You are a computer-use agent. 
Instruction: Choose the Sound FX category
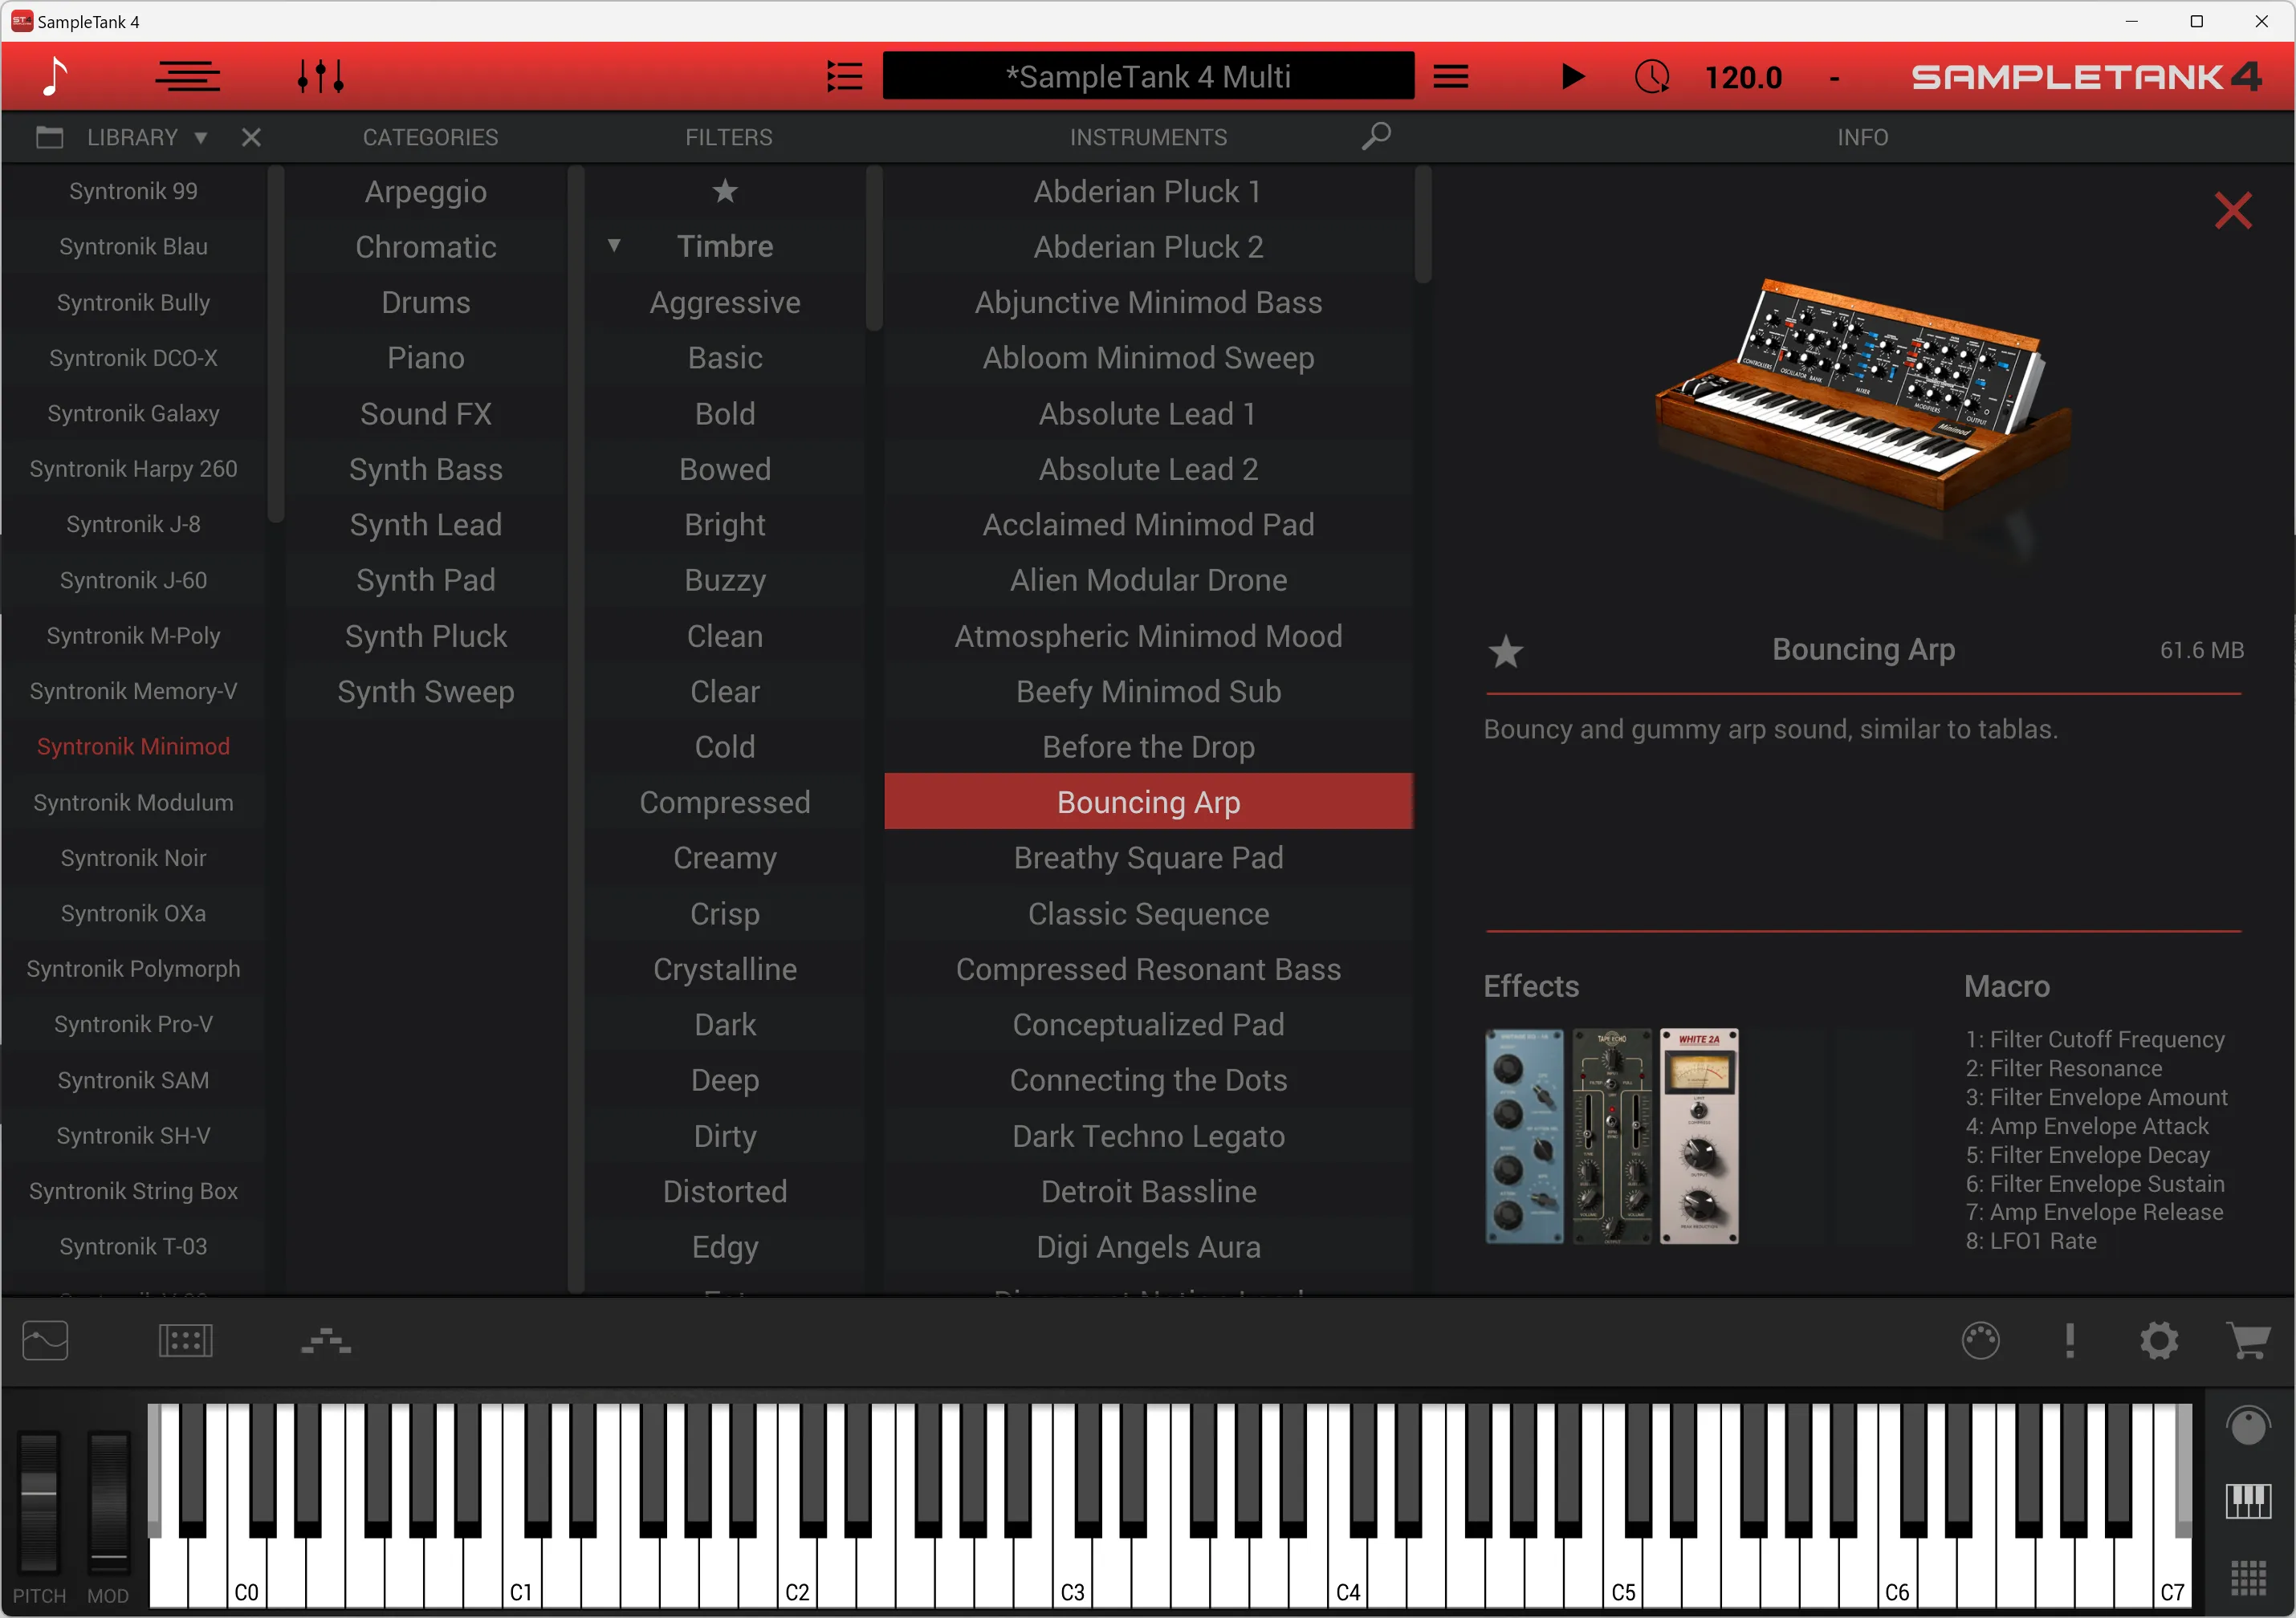(425, 413)
